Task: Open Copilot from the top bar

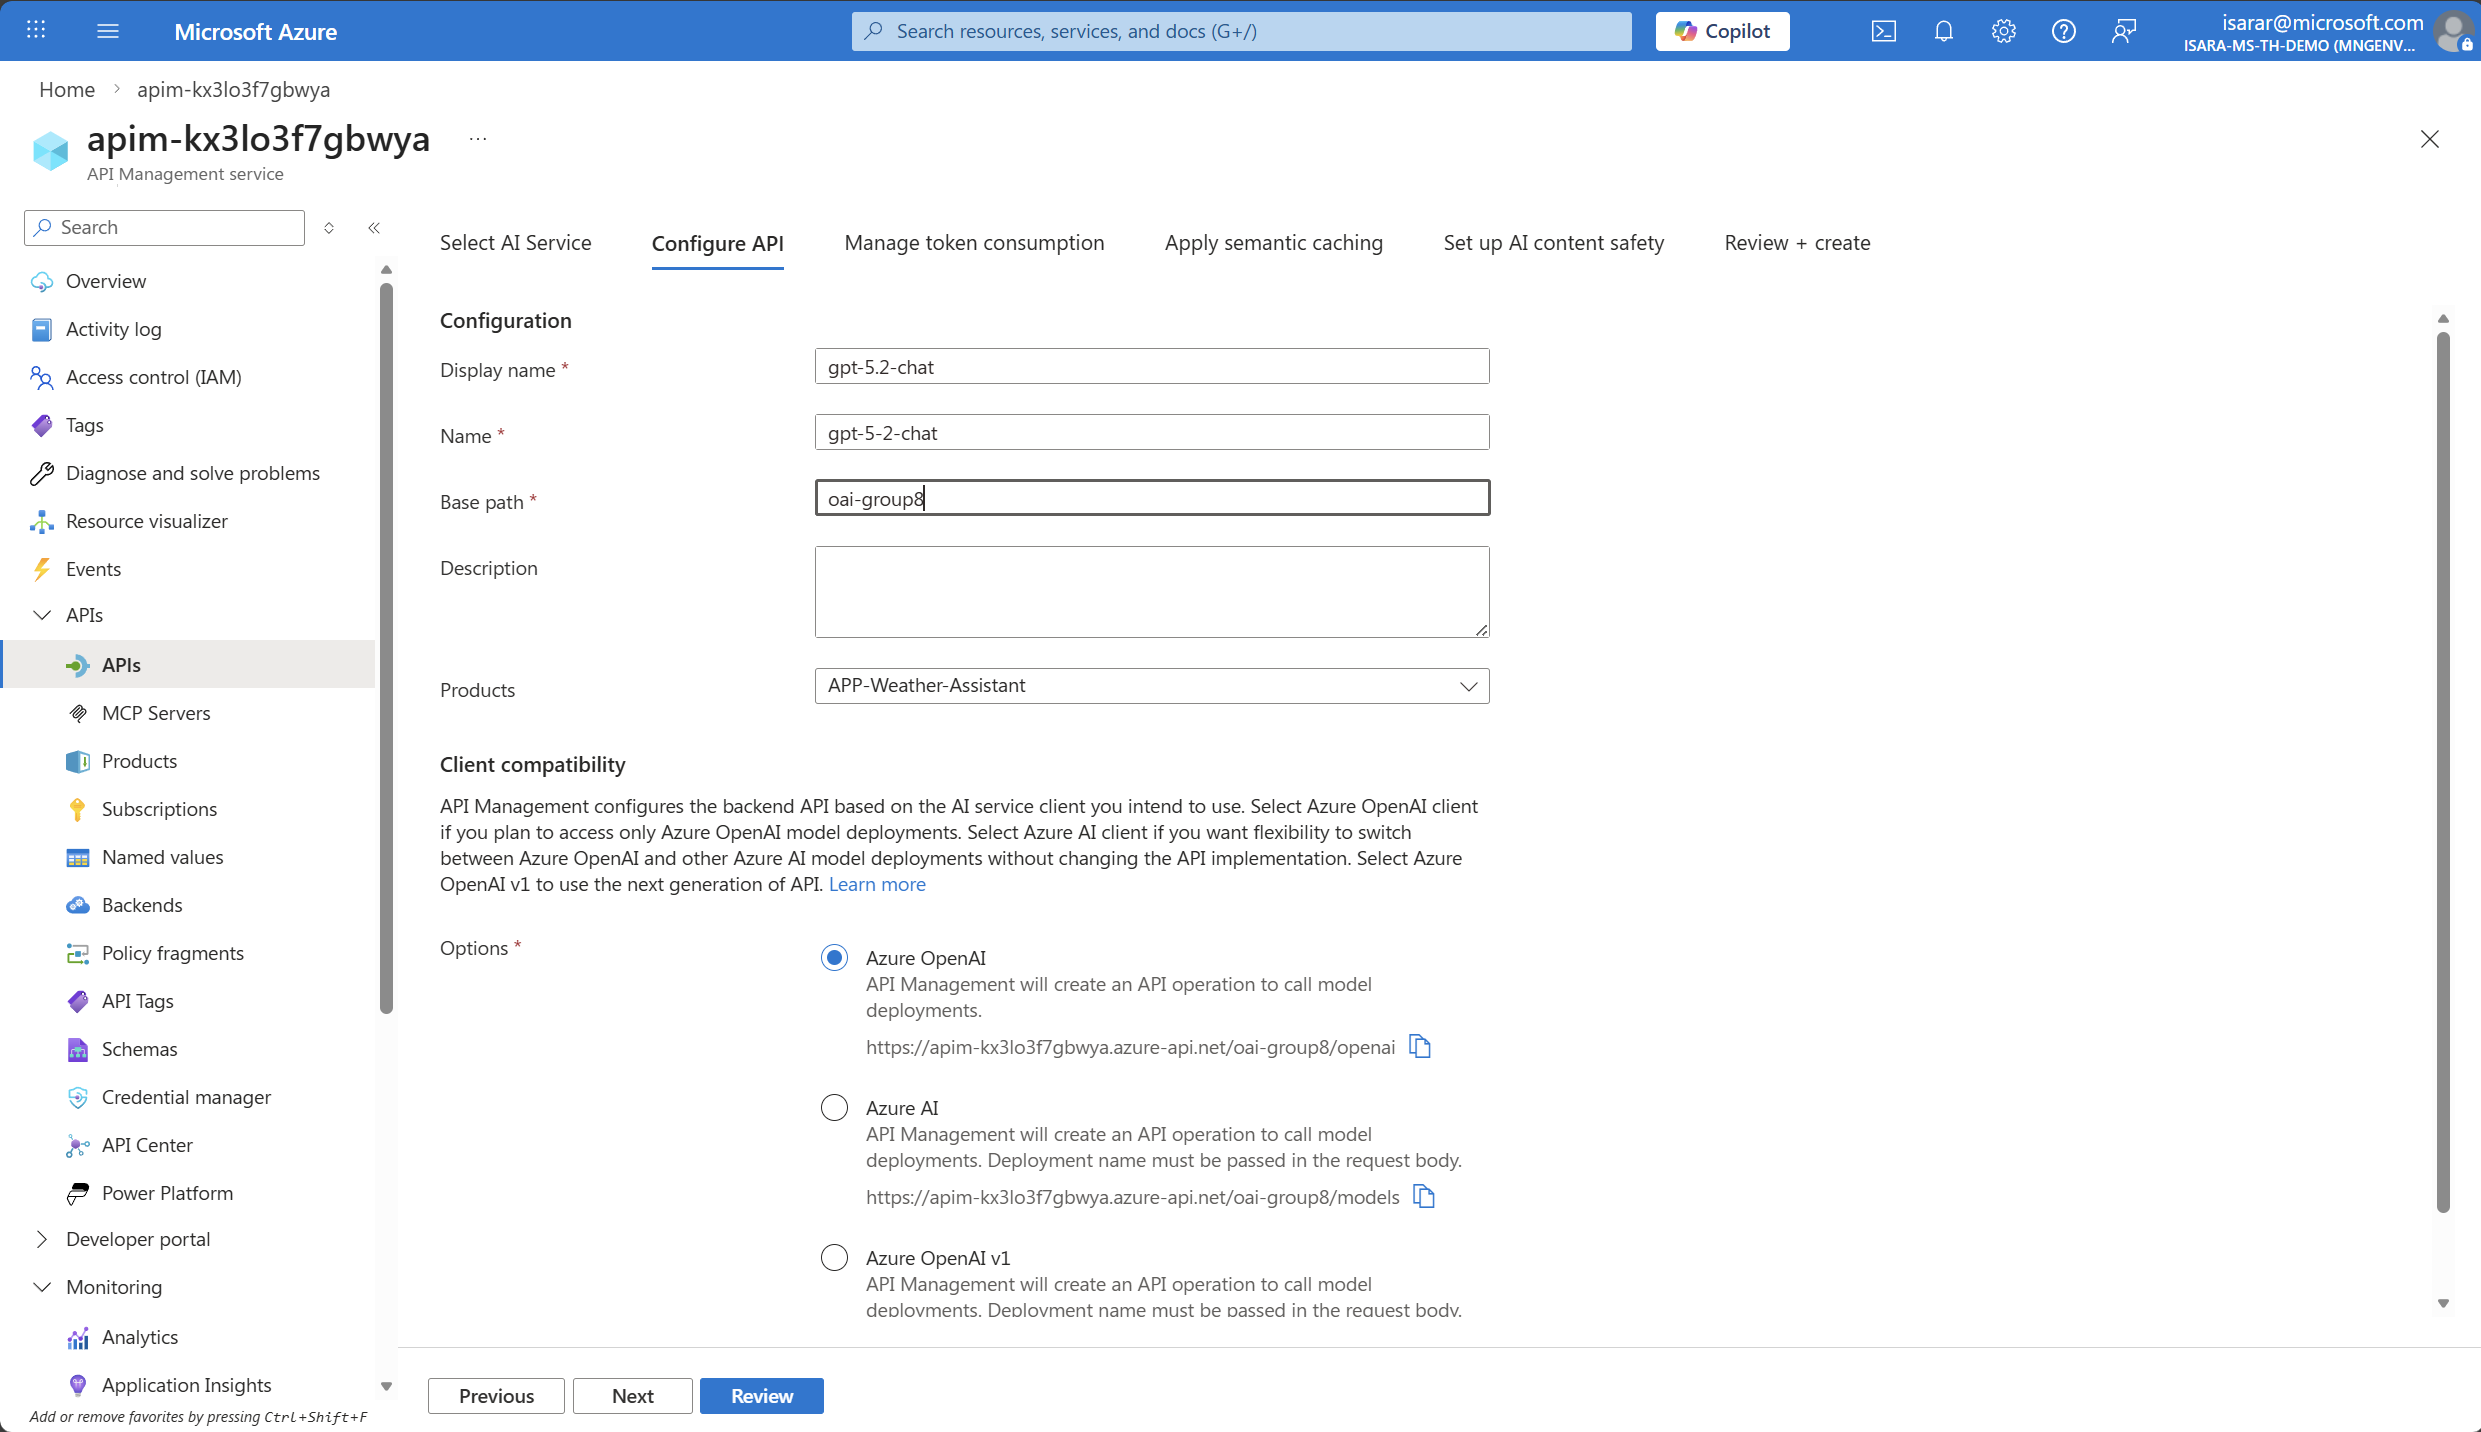Action: coord(1723,31)
